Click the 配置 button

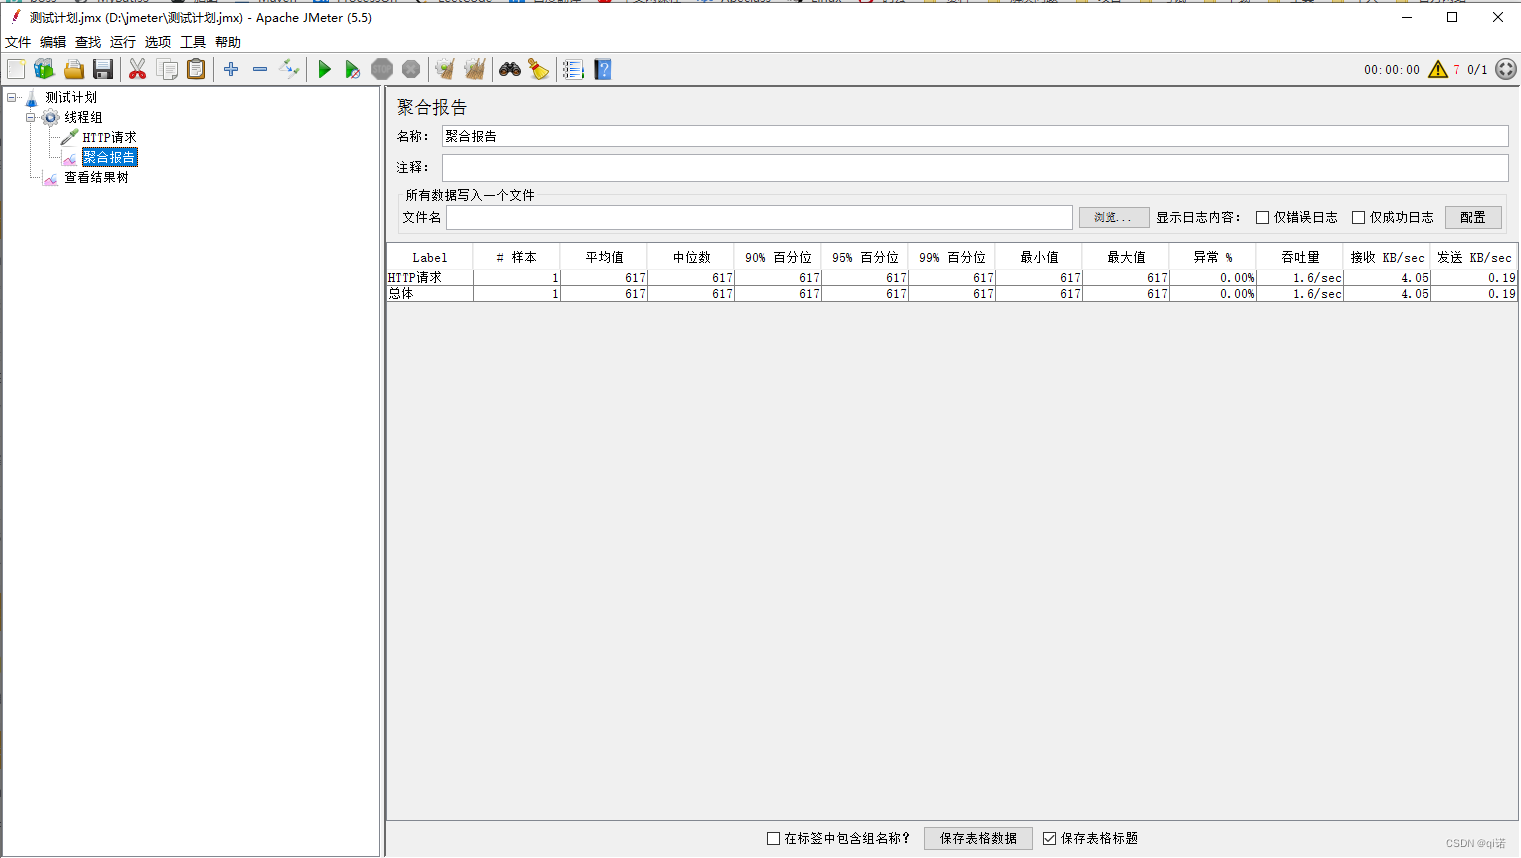1473,217
